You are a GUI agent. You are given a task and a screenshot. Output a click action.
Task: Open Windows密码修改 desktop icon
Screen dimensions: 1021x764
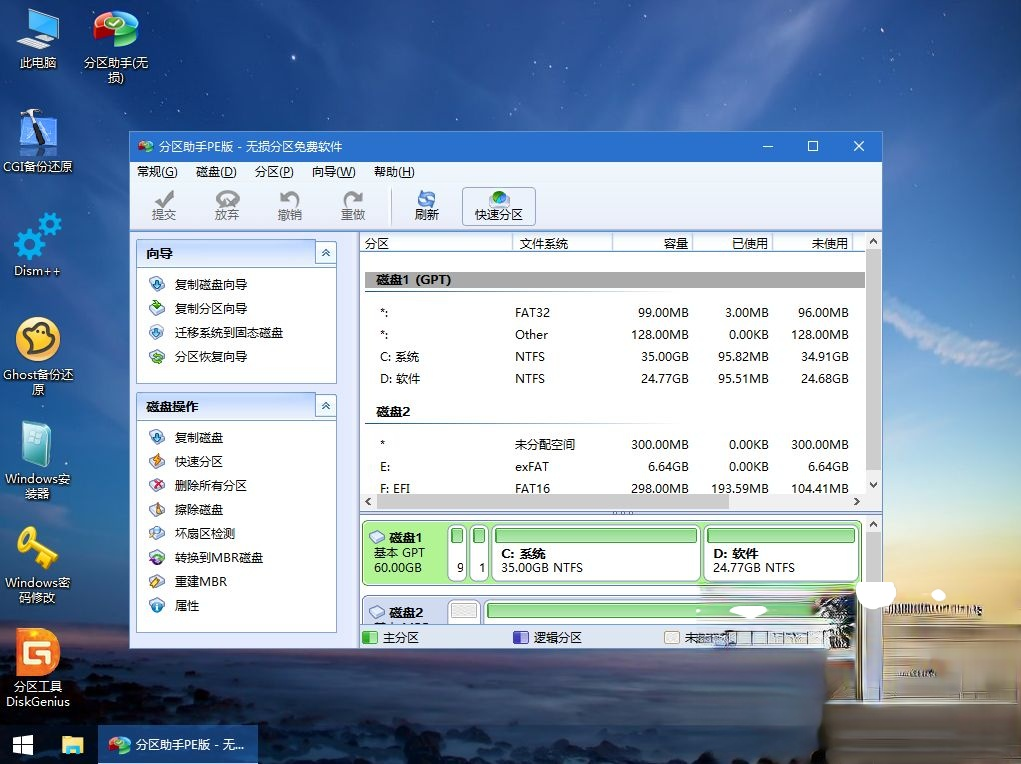coord(37,565)
